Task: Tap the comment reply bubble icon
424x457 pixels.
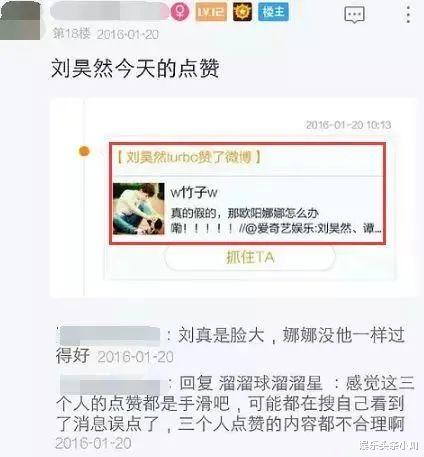Action: [354, 15]
